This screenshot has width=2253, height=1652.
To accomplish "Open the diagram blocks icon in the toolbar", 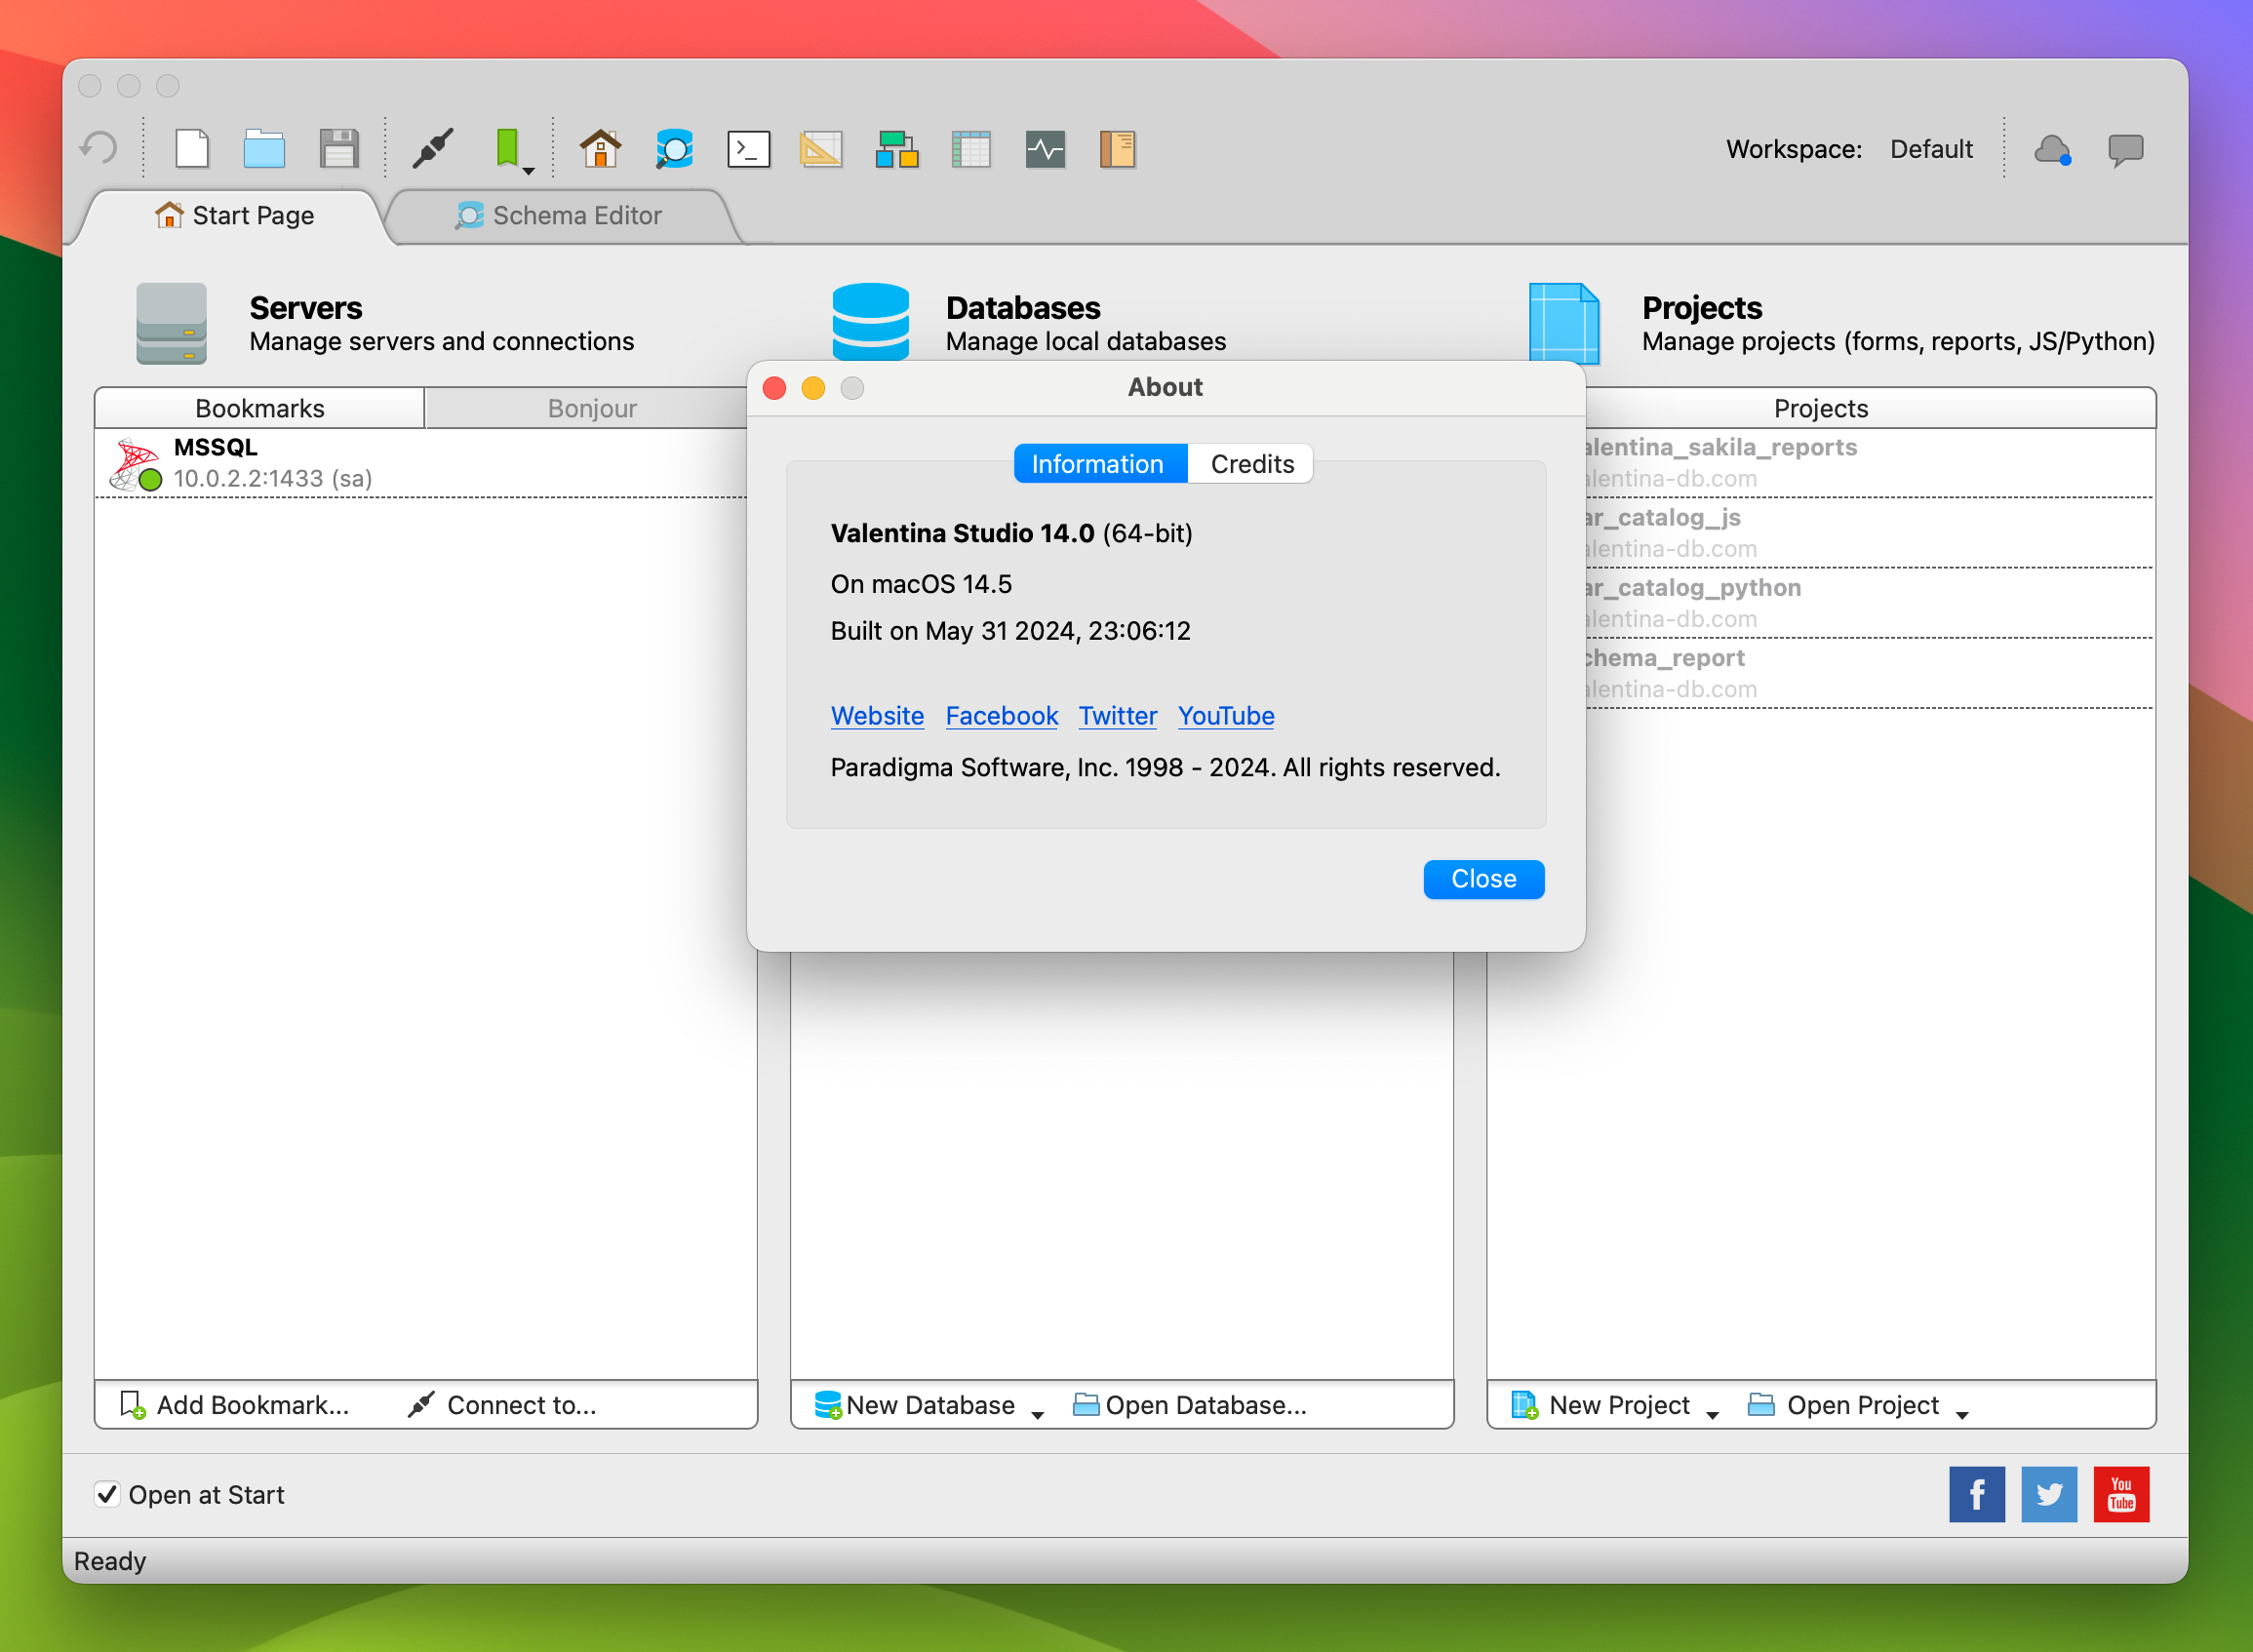I will [897, 148].
